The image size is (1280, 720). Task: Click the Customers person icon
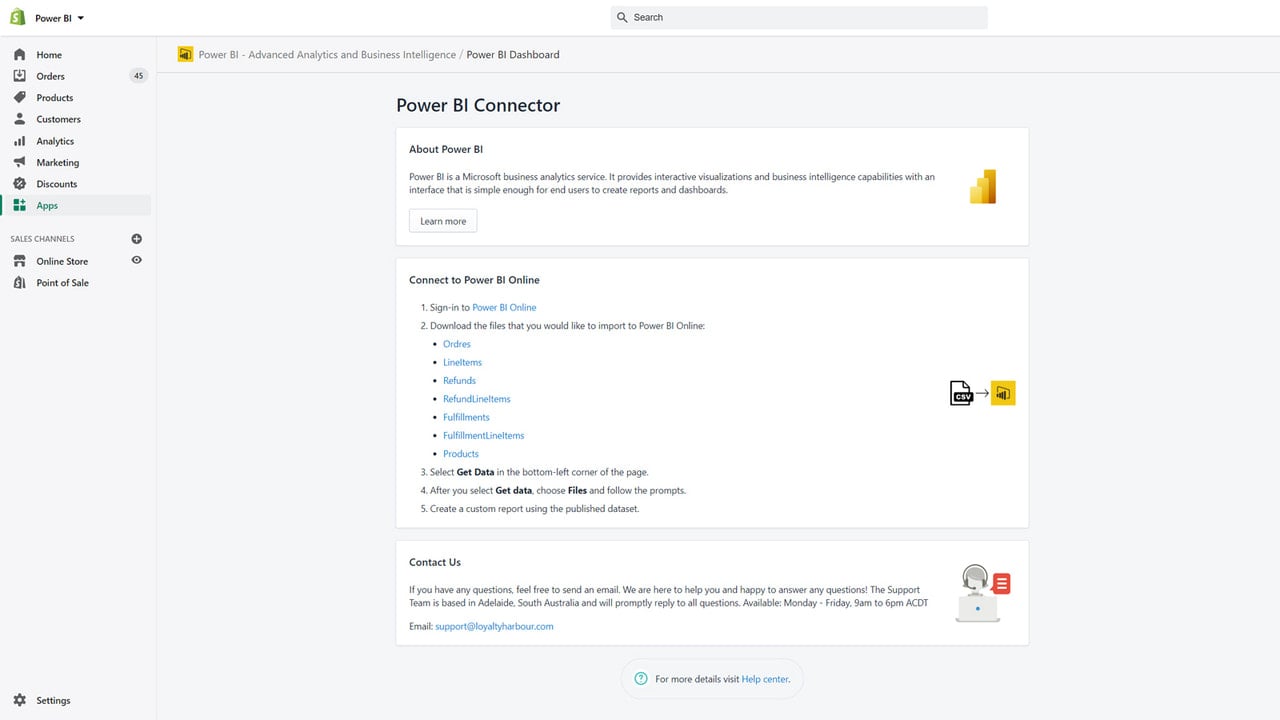(19, 119)
